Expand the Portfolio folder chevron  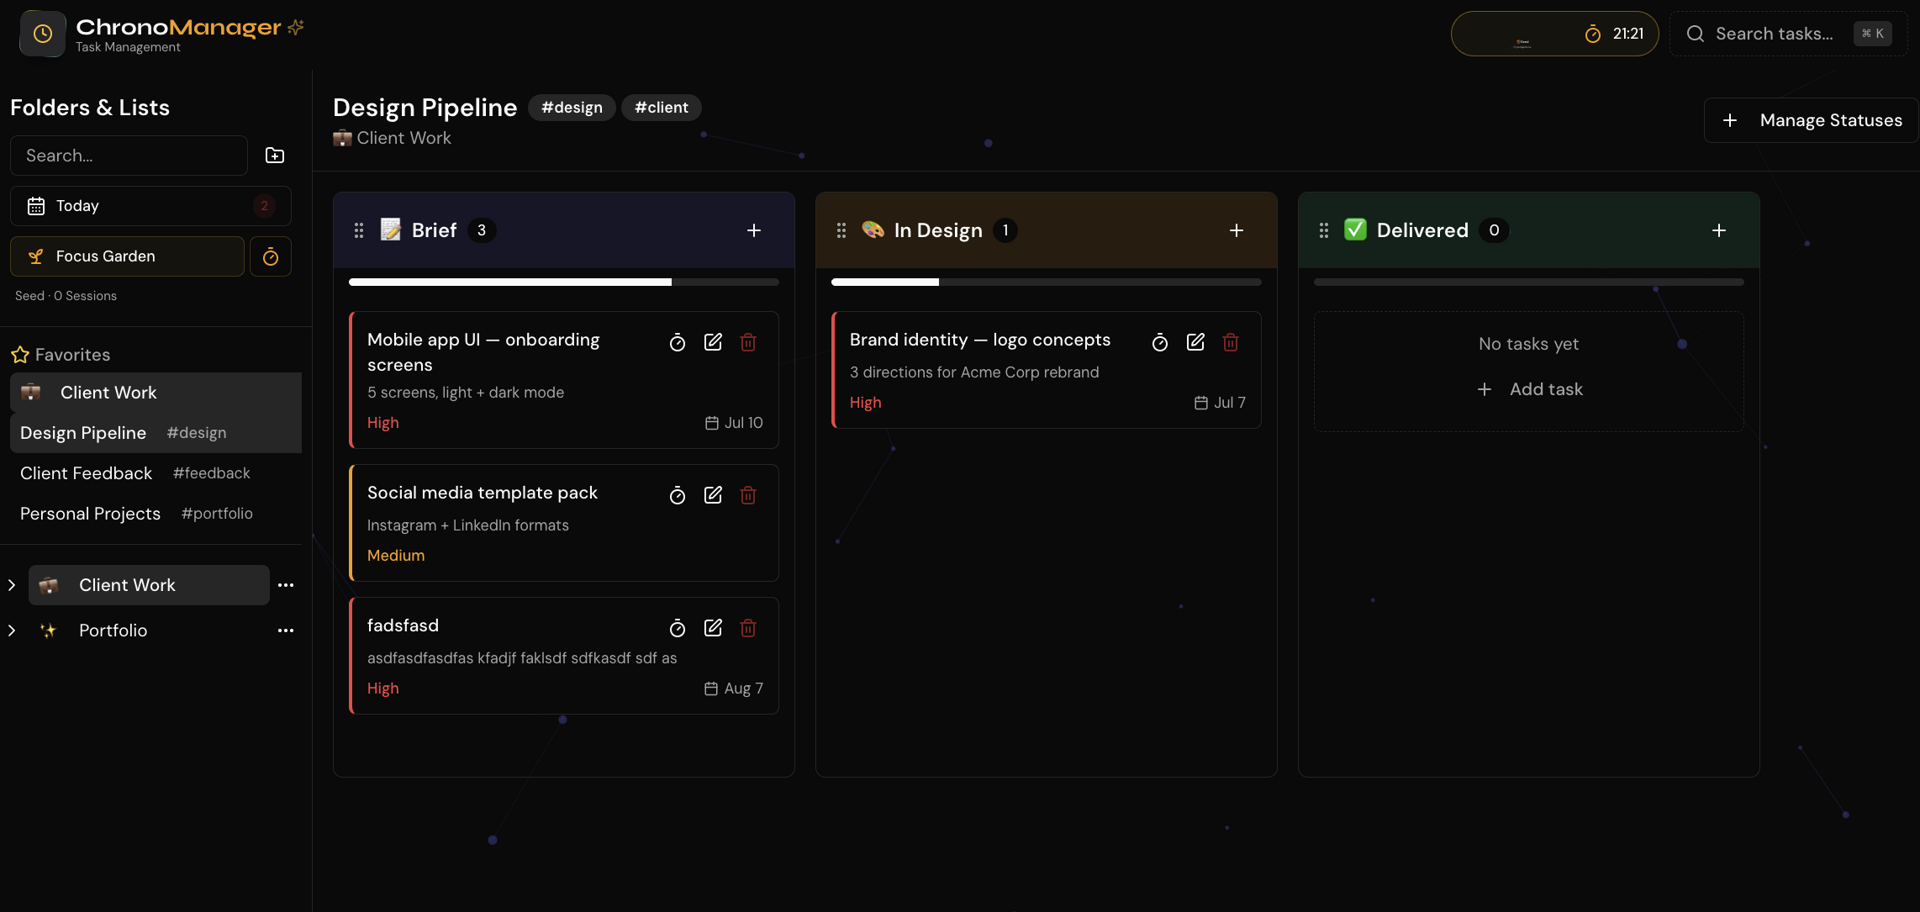[12, 631]
